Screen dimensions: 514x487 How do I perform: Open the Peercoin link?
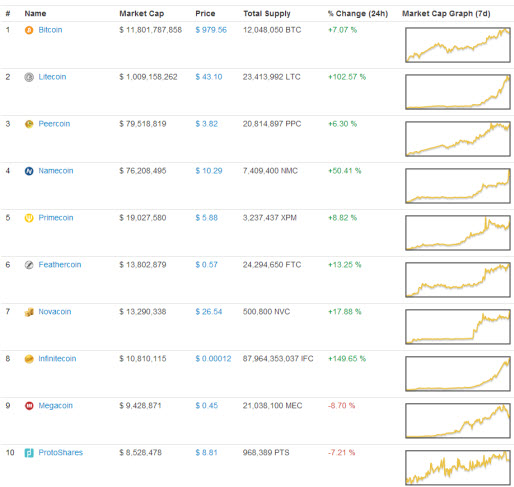tap(54, 124)
